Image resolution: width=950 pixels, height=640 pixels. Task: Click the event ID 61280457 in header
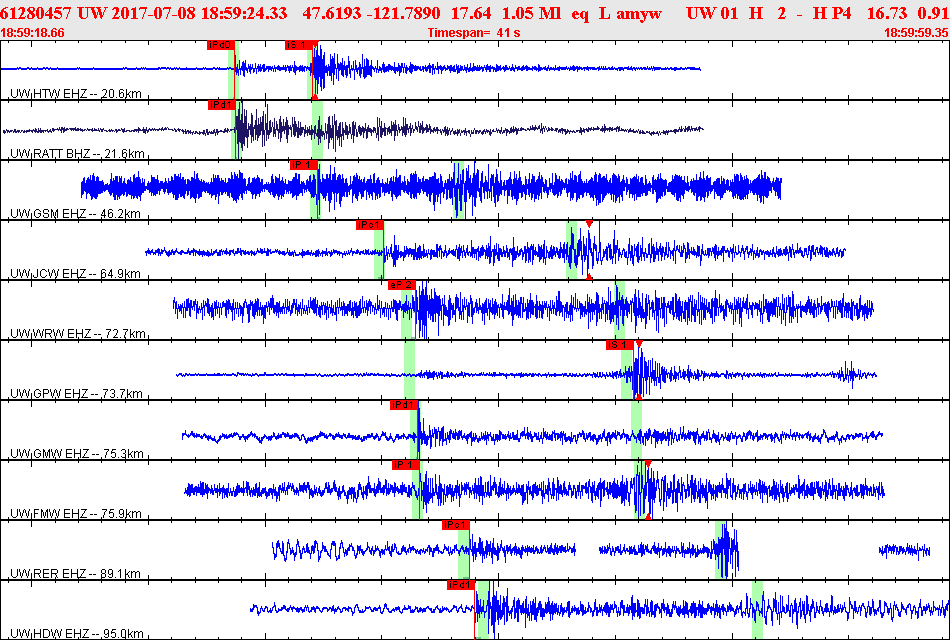coord(36,13)
